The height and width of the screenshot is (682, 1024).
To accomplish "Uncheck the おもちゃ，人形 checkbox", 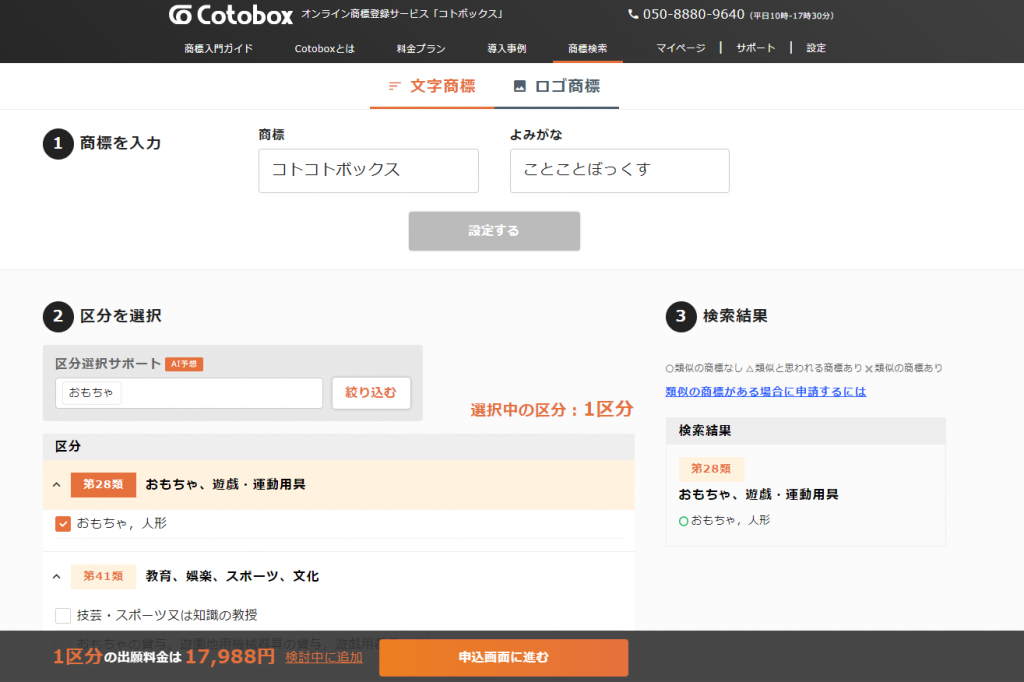I will pyautogui.click(x=62, y=523).
